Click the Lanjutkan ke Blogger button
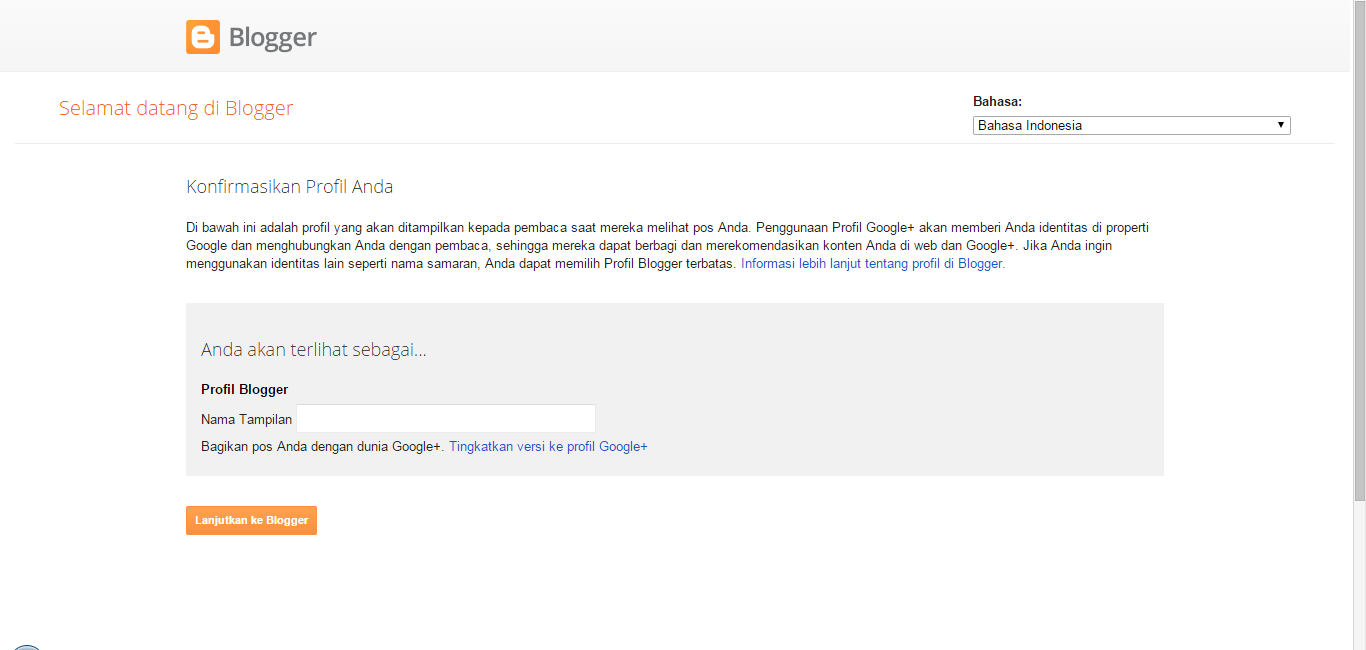The image size is (1366, 650). pyautogui.click(x=251, y=520)
